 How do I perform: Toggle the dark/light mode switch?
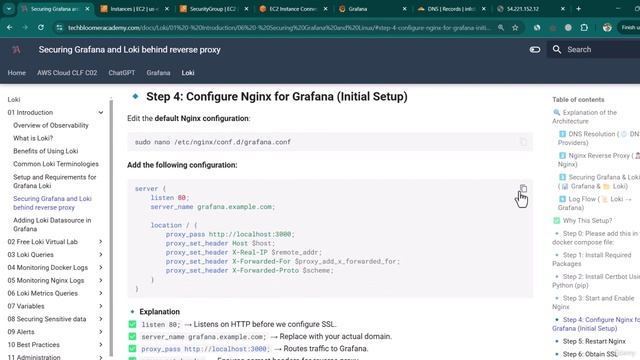(535, 49)
